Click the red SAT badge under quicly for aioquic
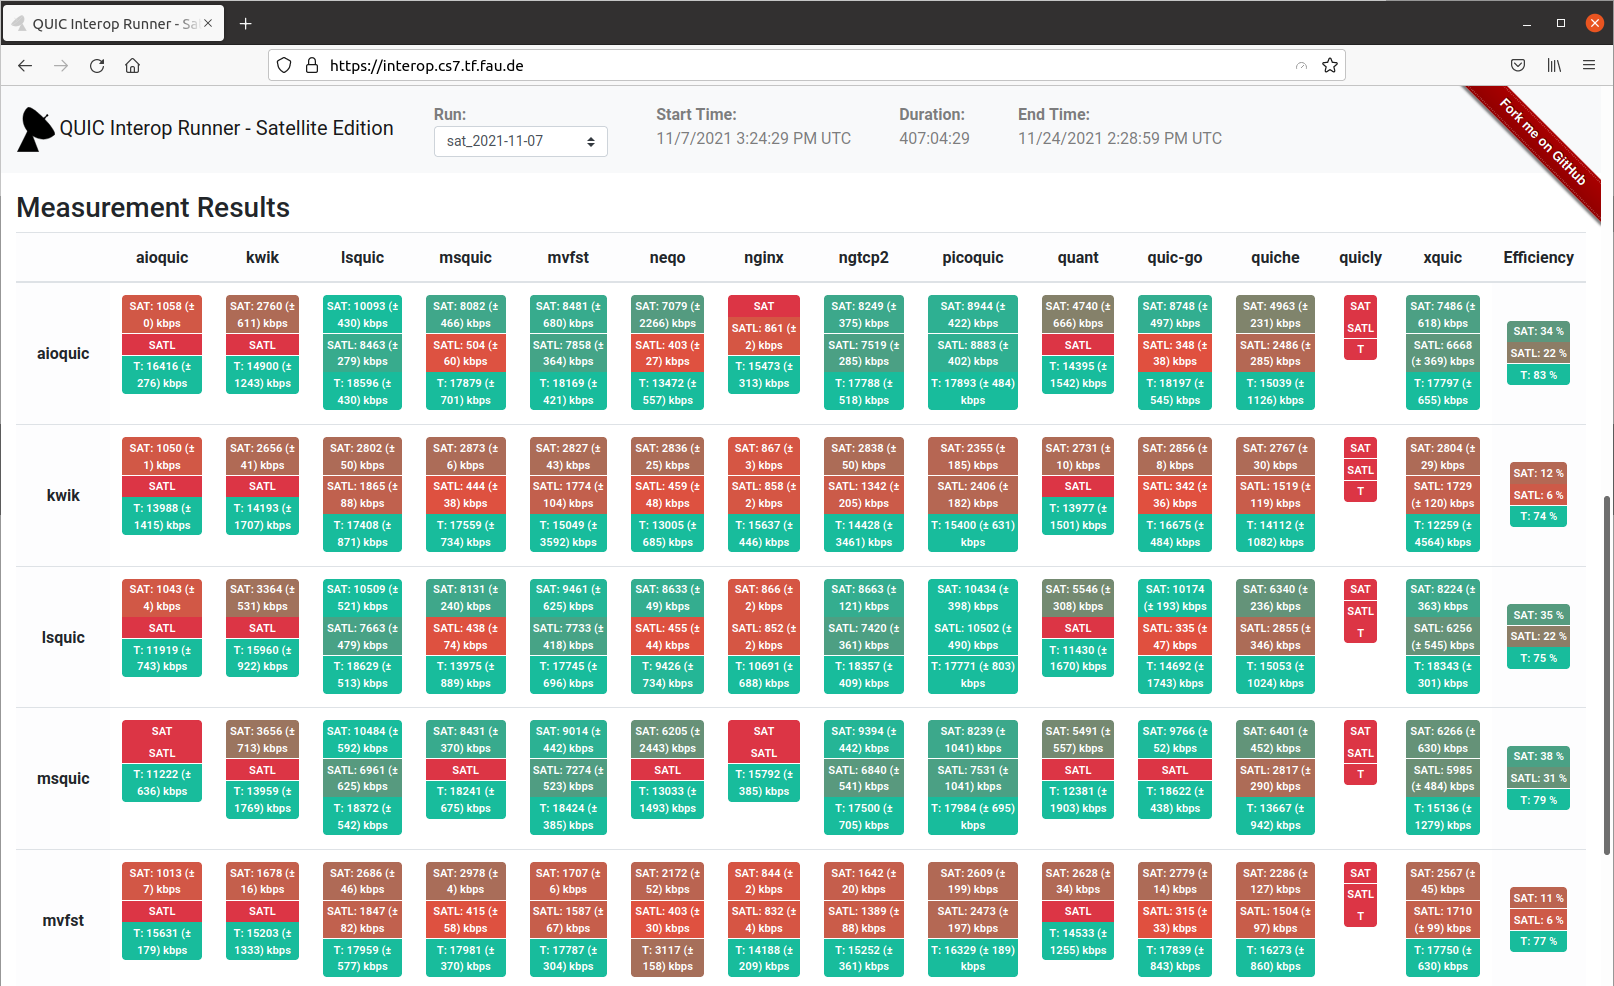The height and width of the screenshot is (986, 1614). pyautogui.click(x=1360, y=306)
